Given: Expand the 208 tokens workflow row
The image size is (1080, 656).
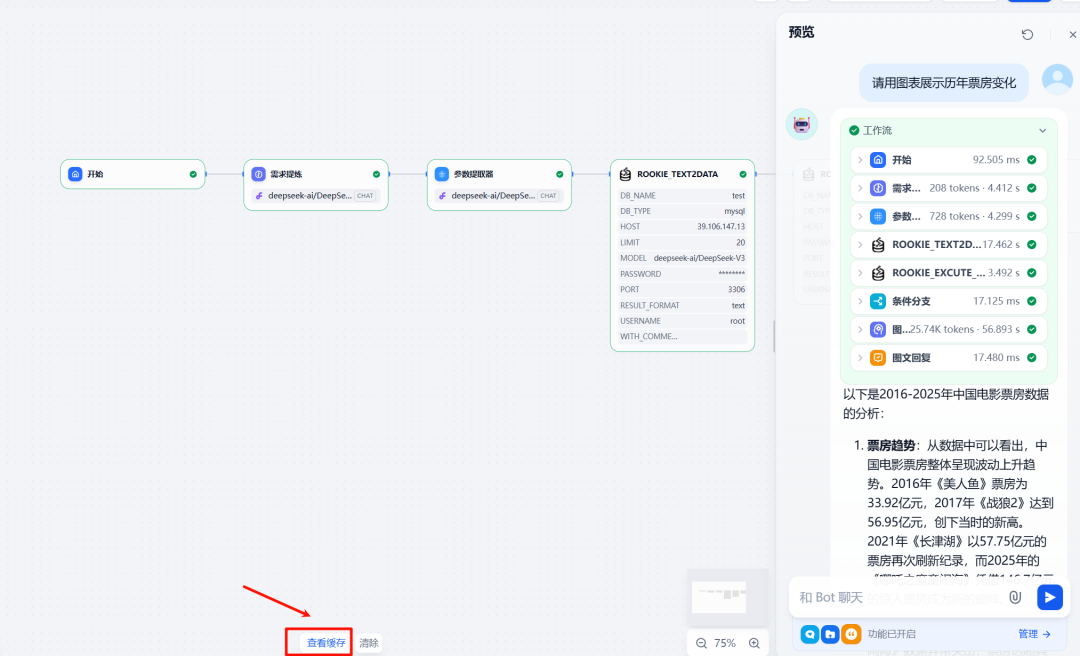Looking at the screenshot, I should [x=860, y=188].
